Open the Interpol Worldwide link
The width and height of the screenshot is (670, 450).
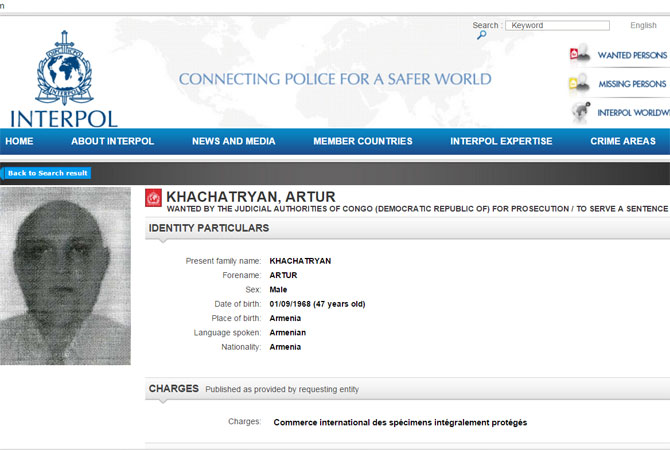coord(633,112)
